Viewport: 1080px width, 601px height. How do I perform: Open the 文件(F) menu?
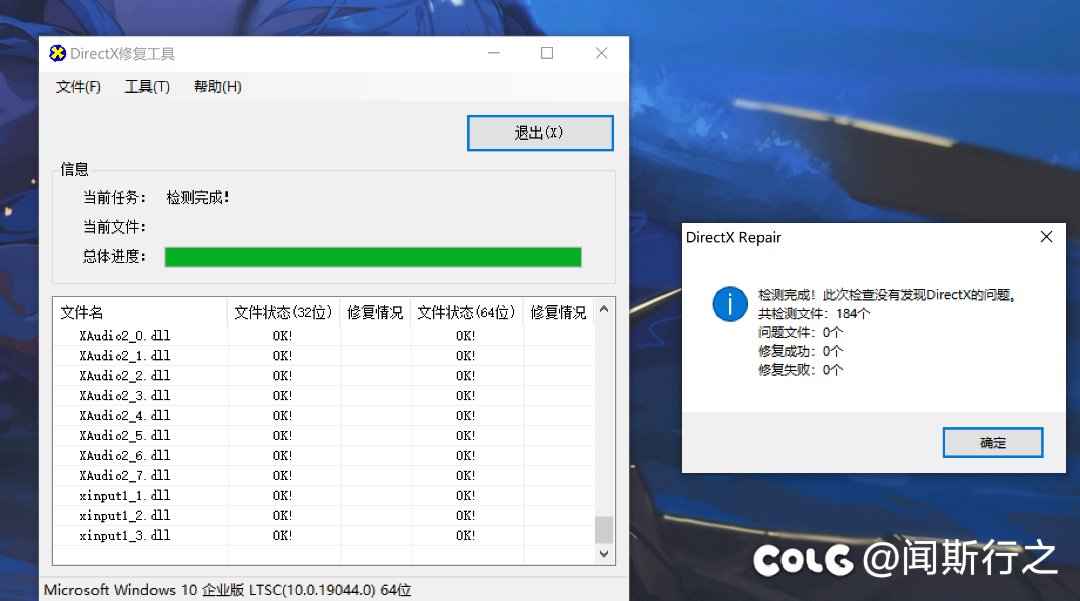tap(77, 87)
